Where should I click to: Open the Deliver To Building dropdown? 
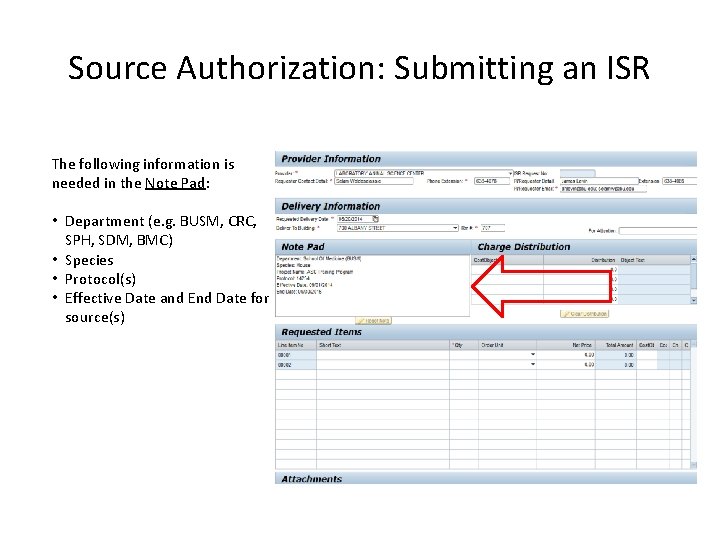tap(455, 228)
